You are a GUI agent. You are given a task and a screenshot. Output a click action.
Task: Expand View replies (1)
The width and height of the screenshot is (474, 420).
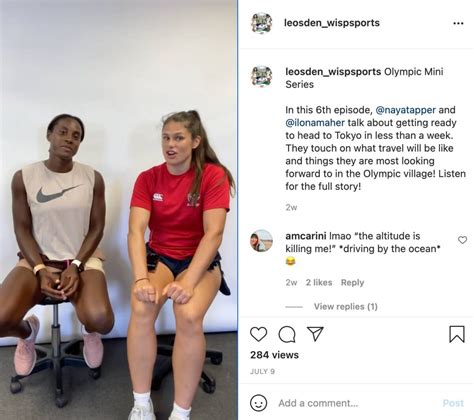[345, 306]
